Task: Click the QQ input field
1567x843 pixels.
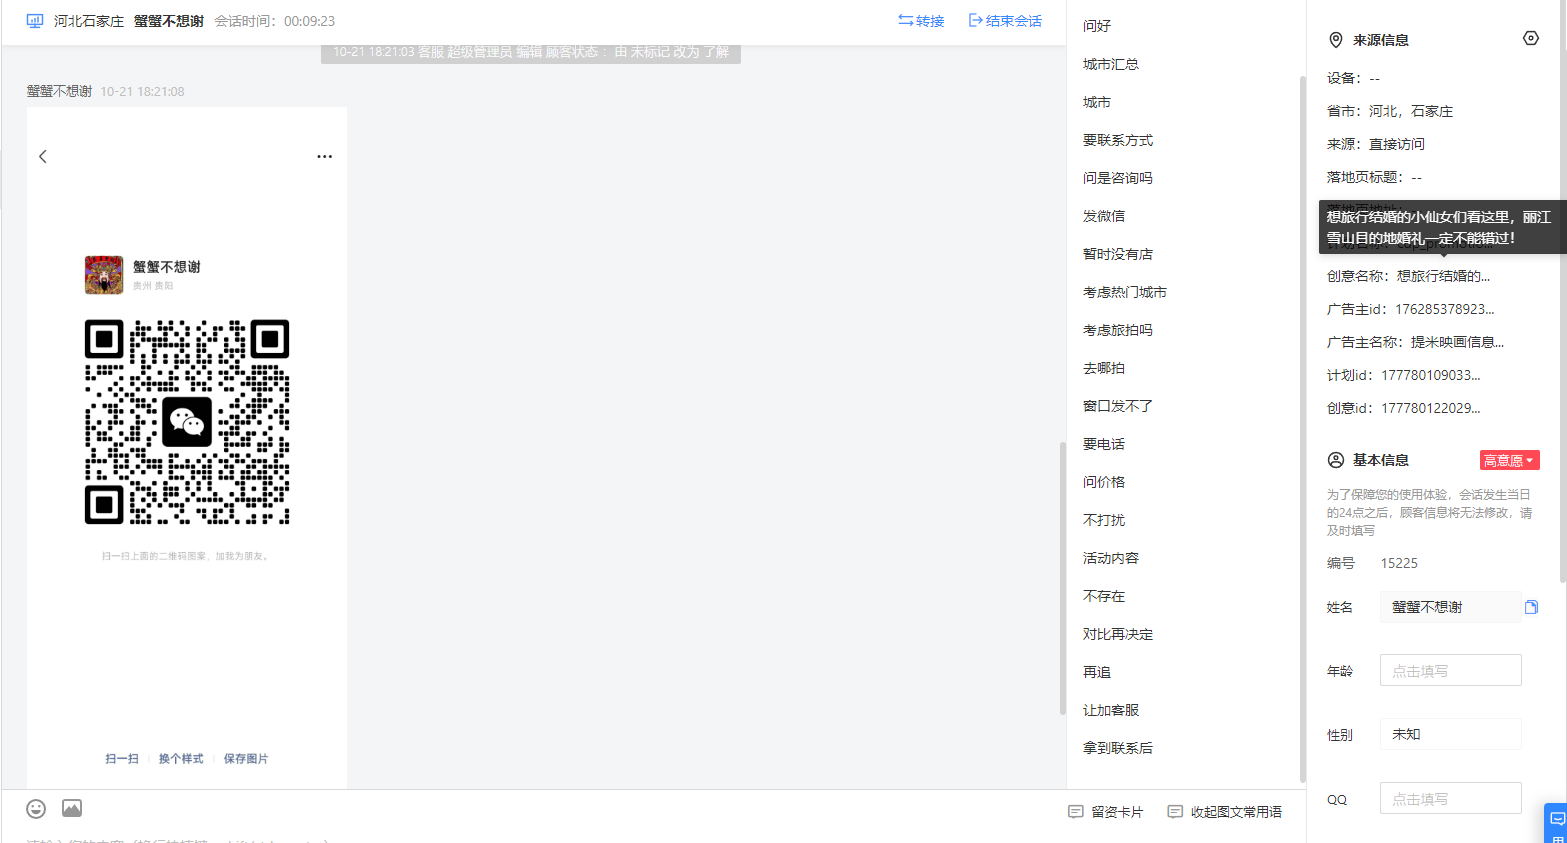Action: click(x=1450, y=798)
